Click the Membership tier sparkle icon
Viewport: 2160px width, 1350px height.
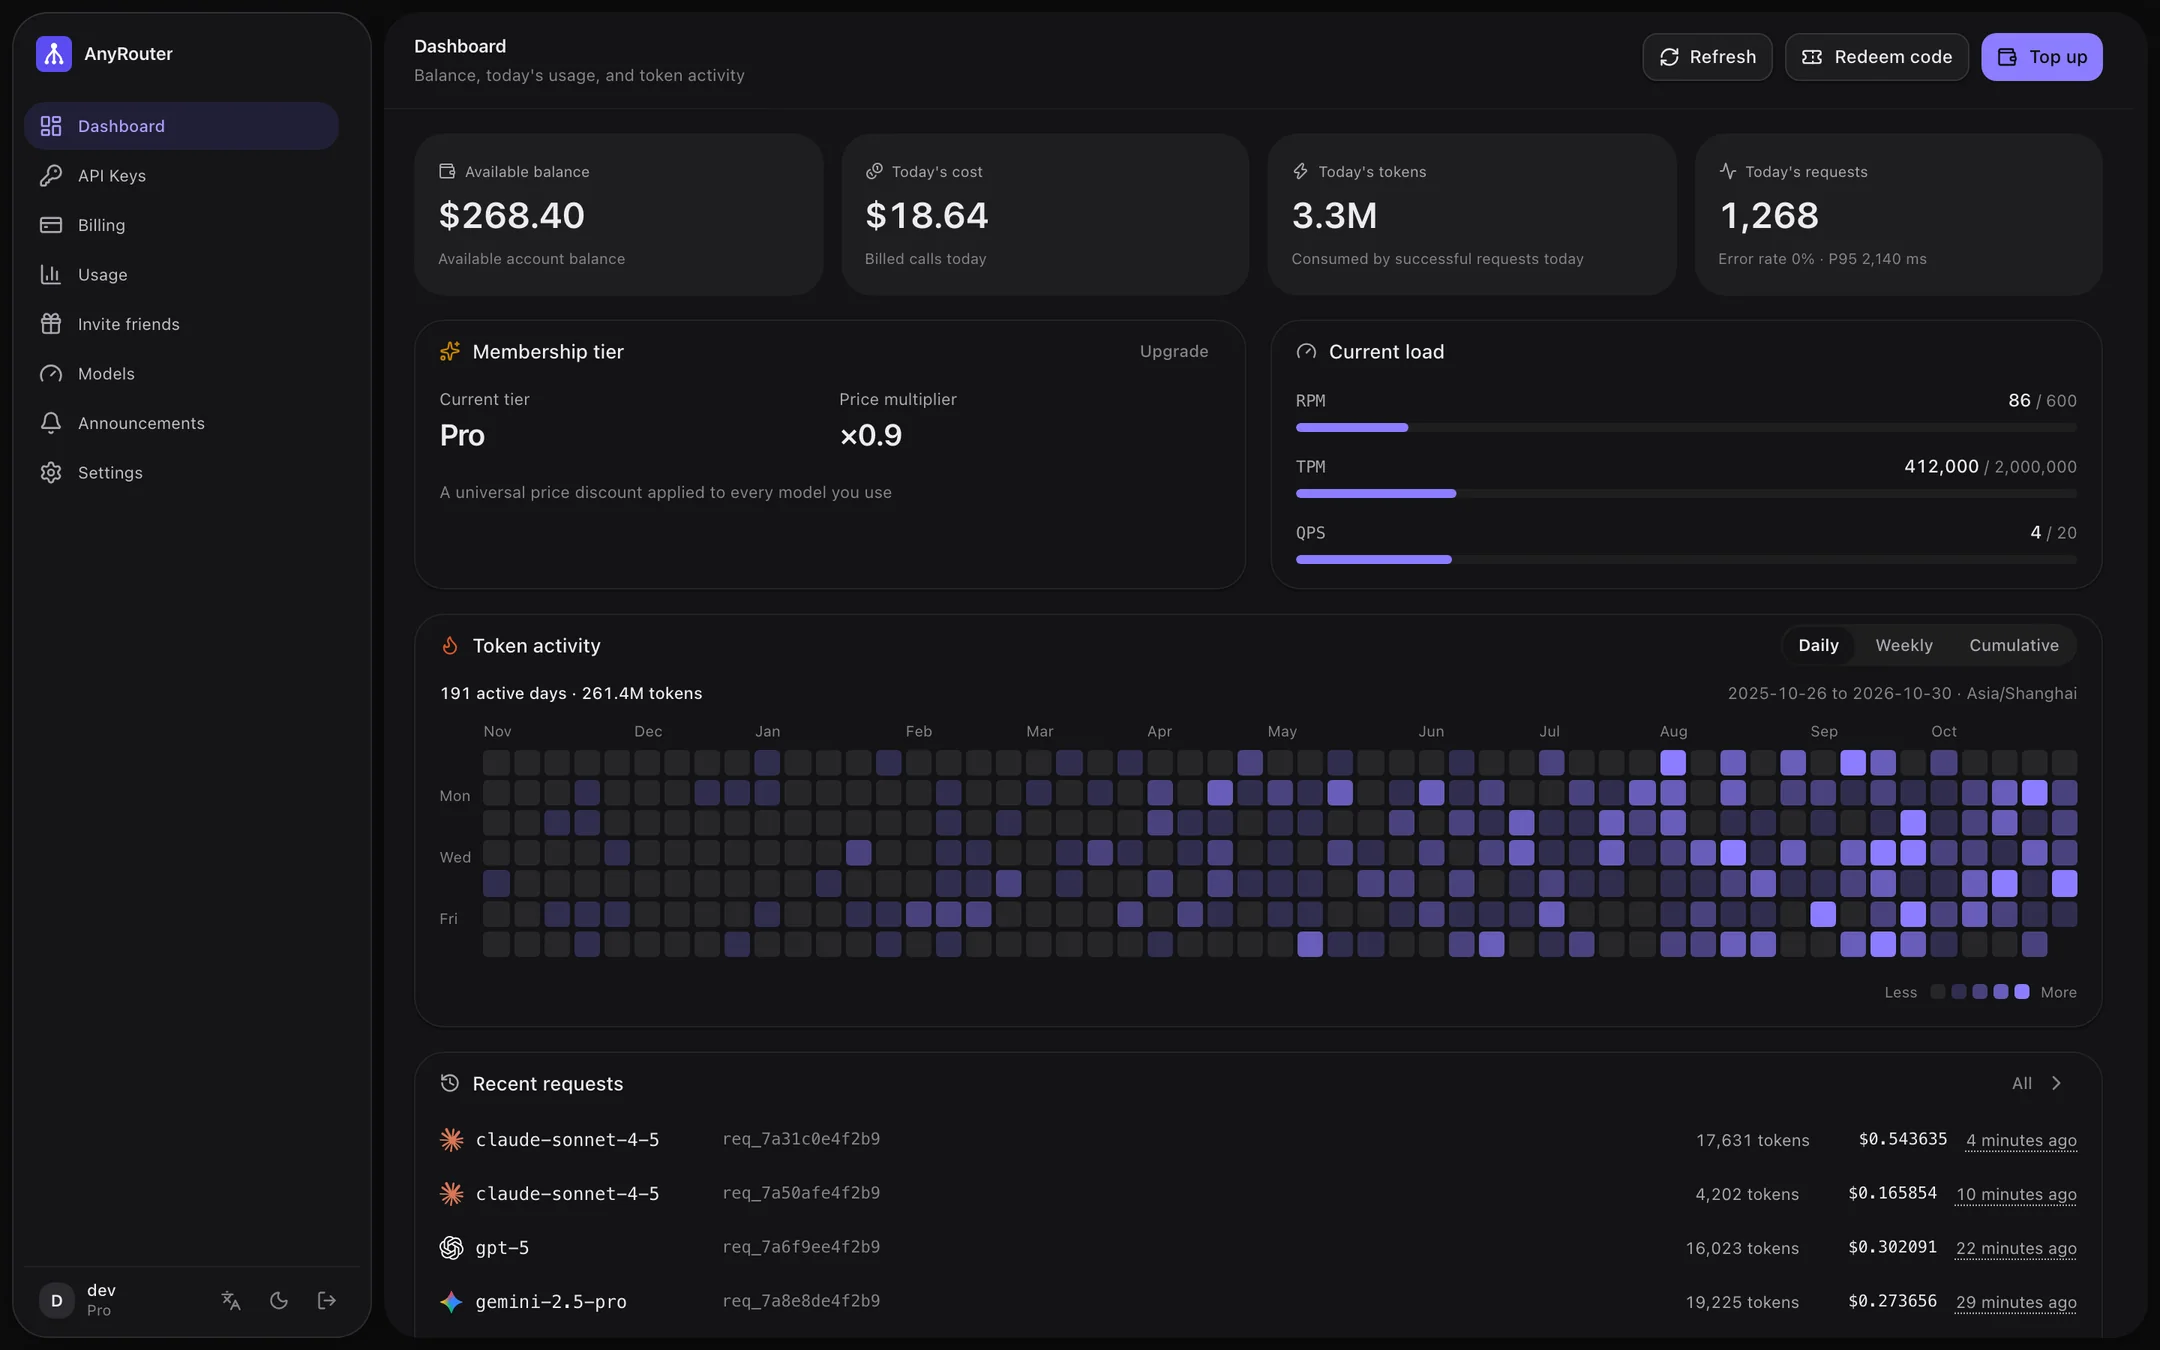click(x=450, y=352)
